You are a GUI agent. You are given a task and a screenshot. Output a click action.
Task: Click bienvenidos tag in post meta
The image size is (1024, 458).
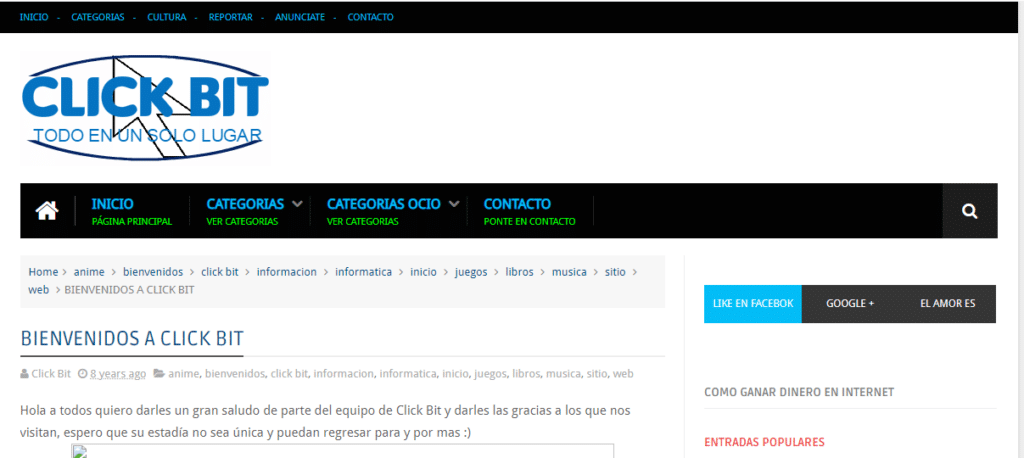point(235,374)
